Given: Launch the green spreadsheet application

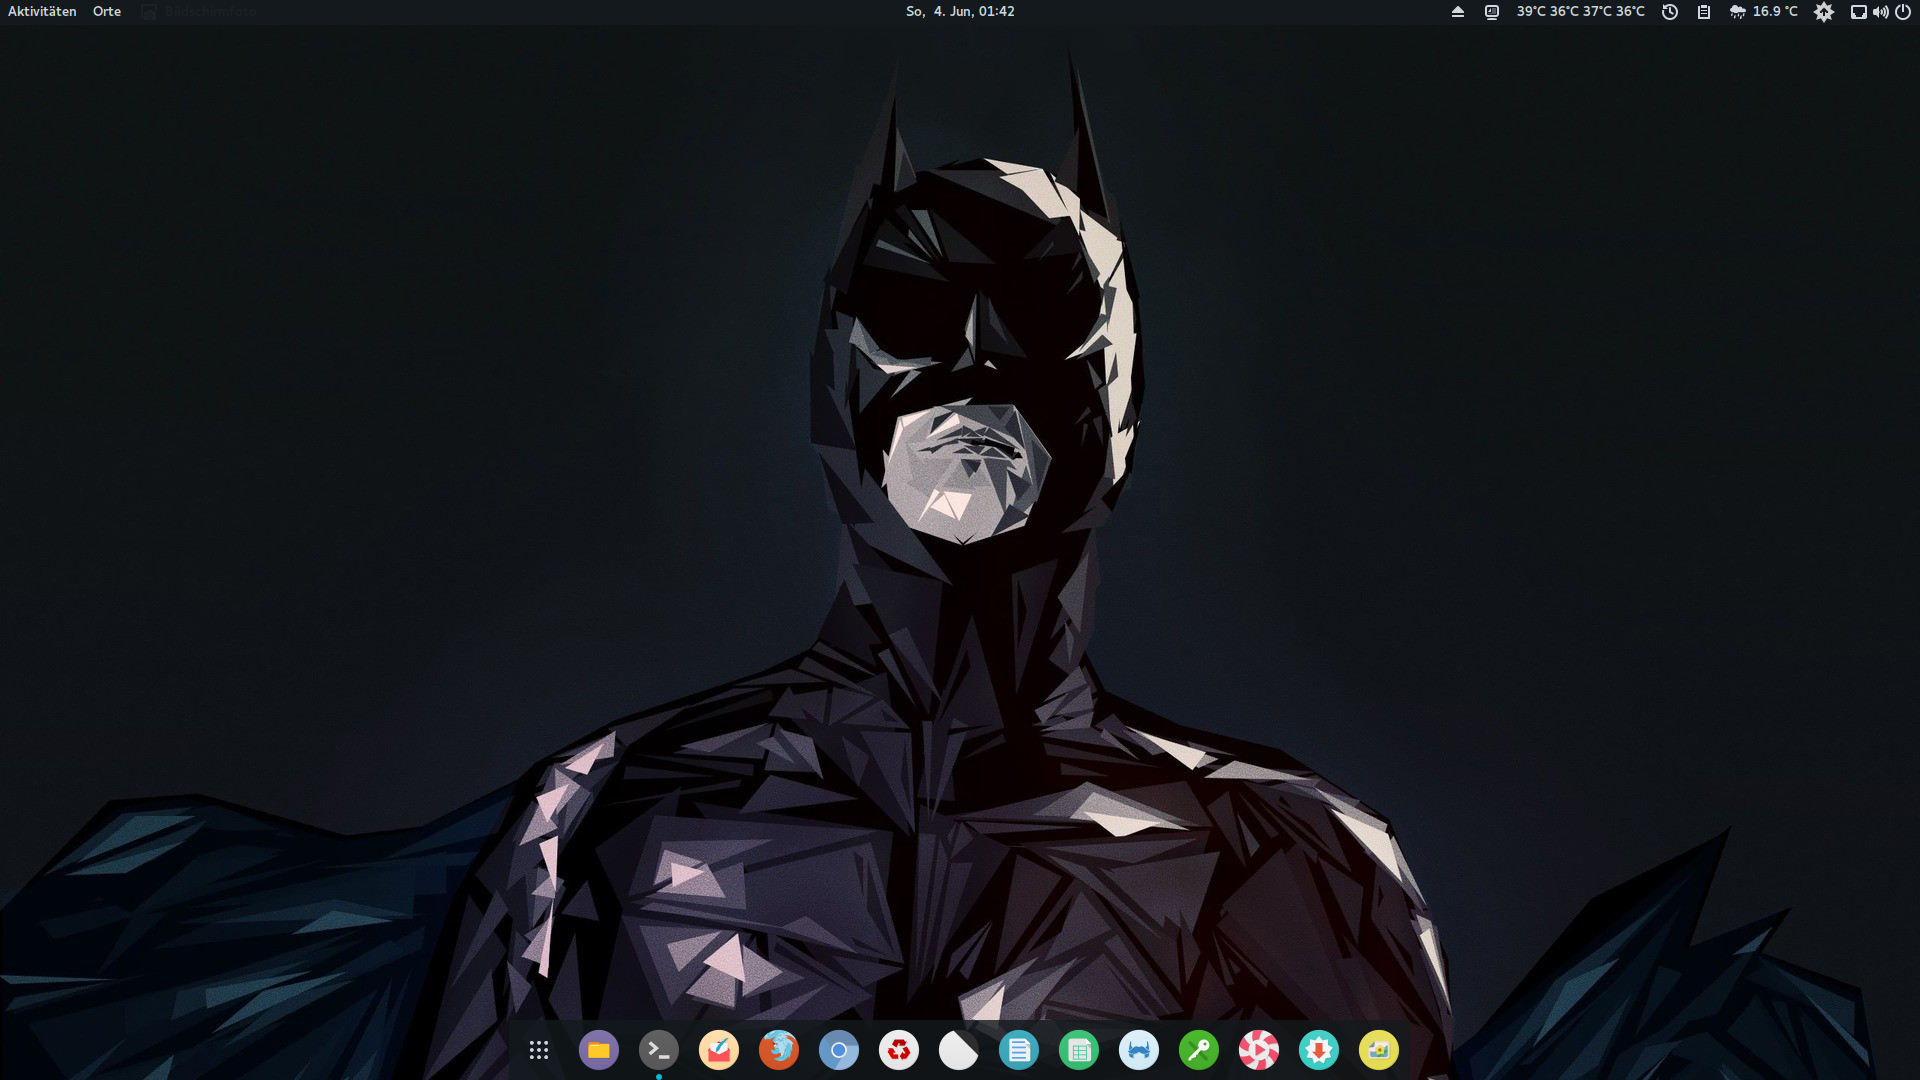Looking at the screenshot, I should pyautogui.click(x=1078, y=1050).
